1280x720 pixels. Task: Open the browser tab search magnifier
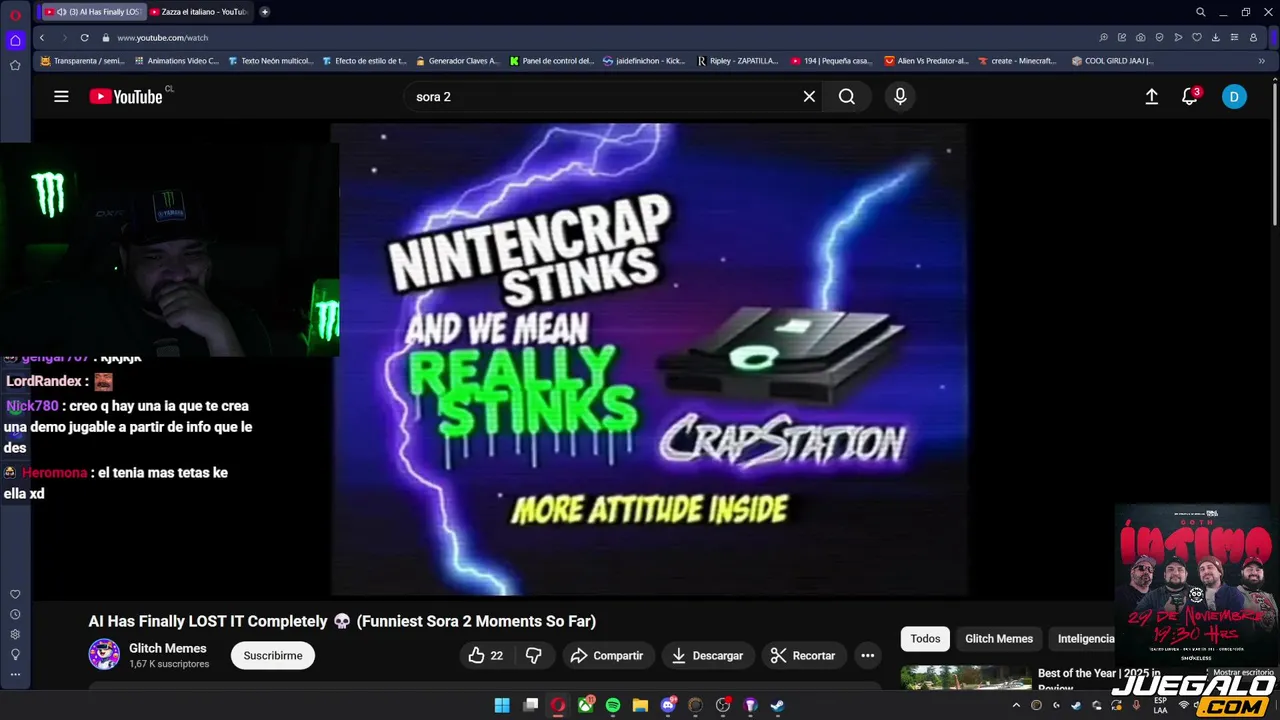[x=1201, y=12]
